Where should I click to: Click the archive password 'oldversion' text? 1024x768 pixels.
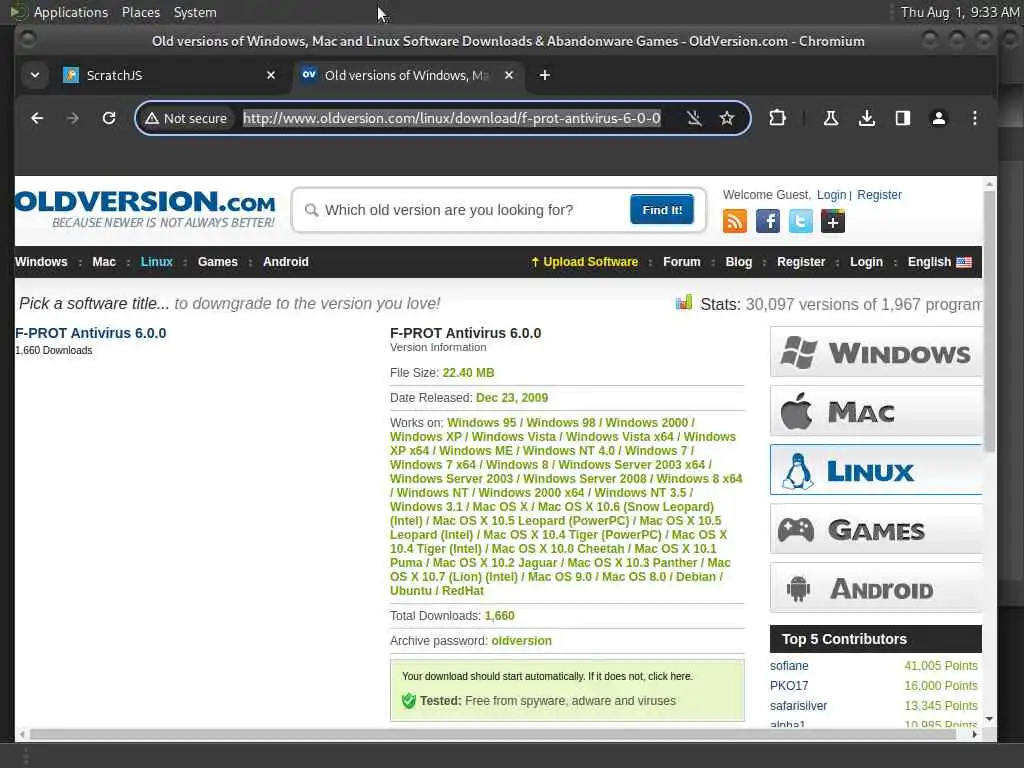[521, 641]
